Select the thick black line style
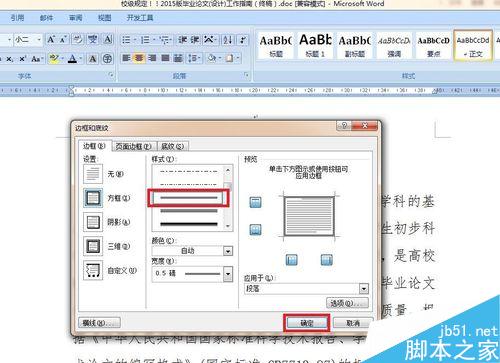 189,224
